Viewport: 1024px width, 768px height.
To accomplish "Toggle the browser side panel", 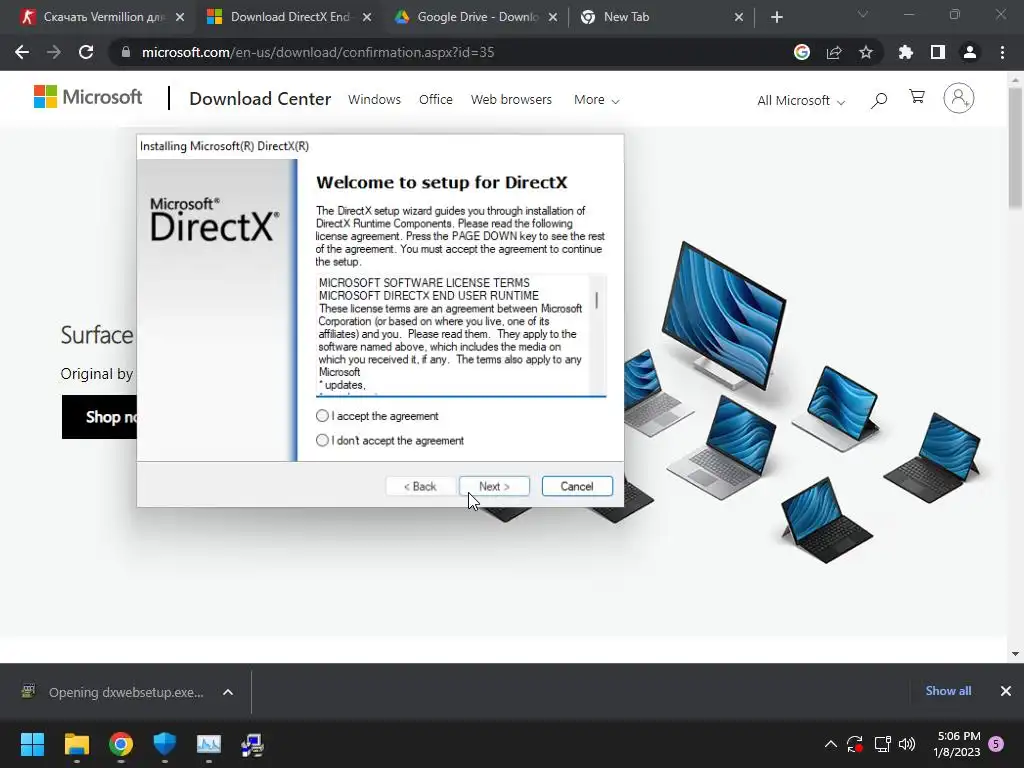I will click(x=938, y=52).
